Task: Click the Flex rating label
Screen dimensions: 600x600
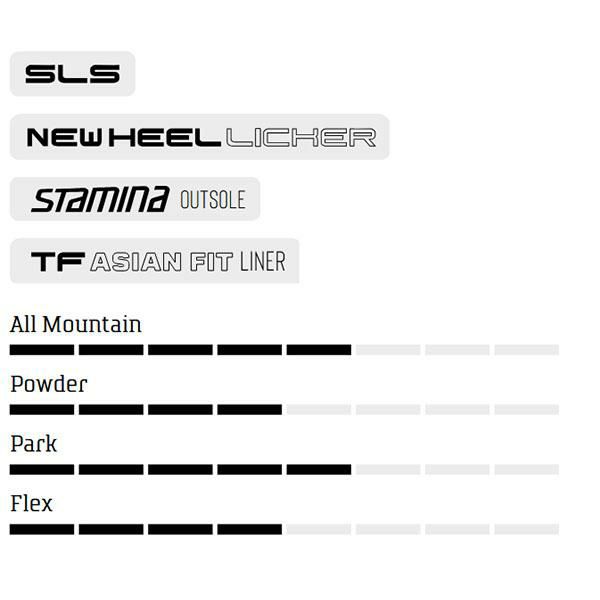Action: (x=32, y=503)
